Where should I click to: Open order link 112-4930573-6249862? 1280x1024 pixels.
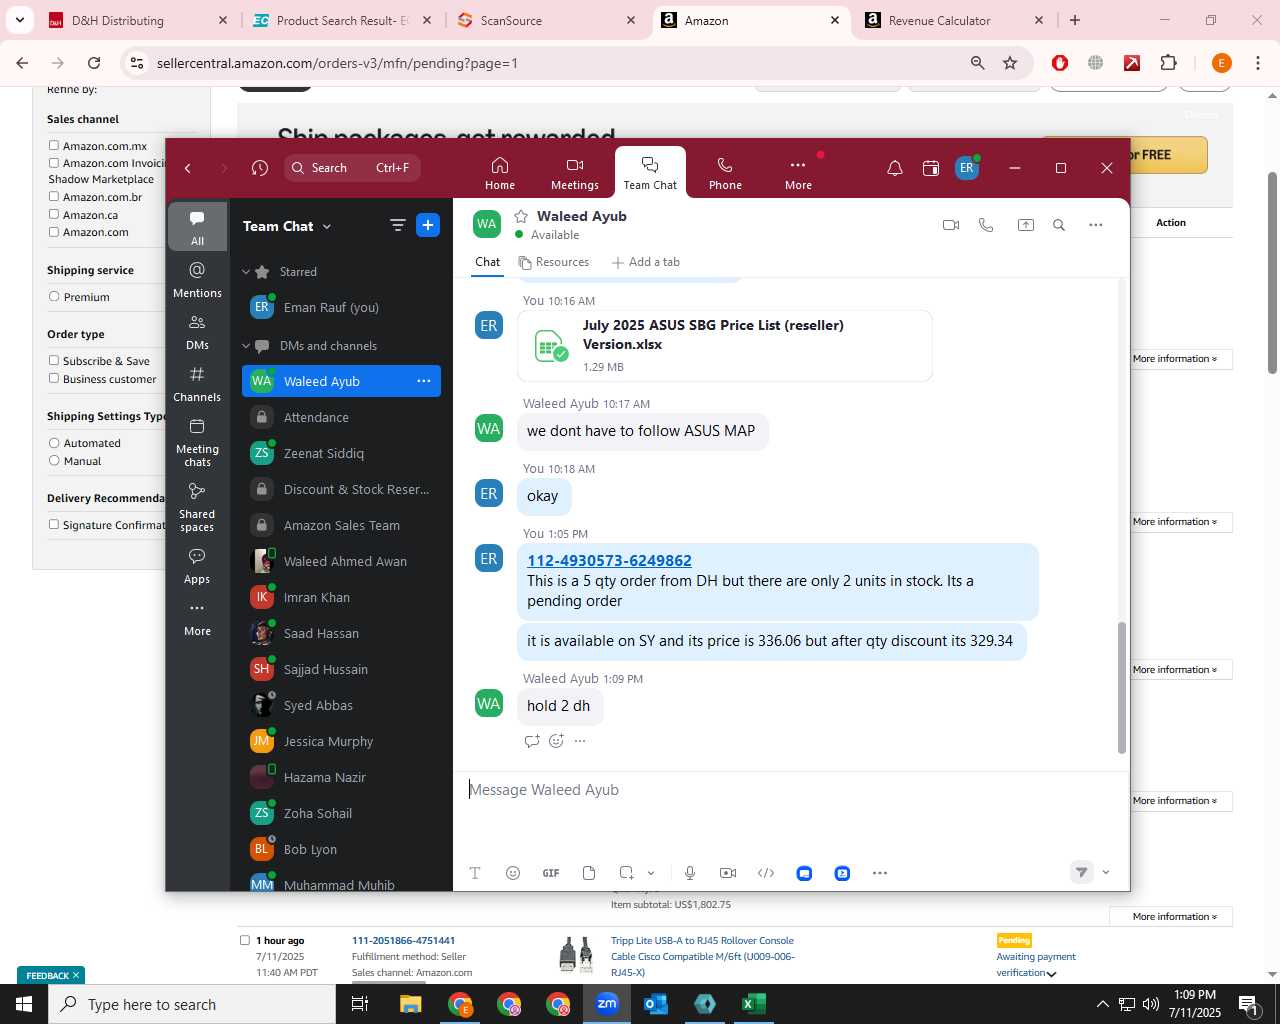(x=609, y=561)
